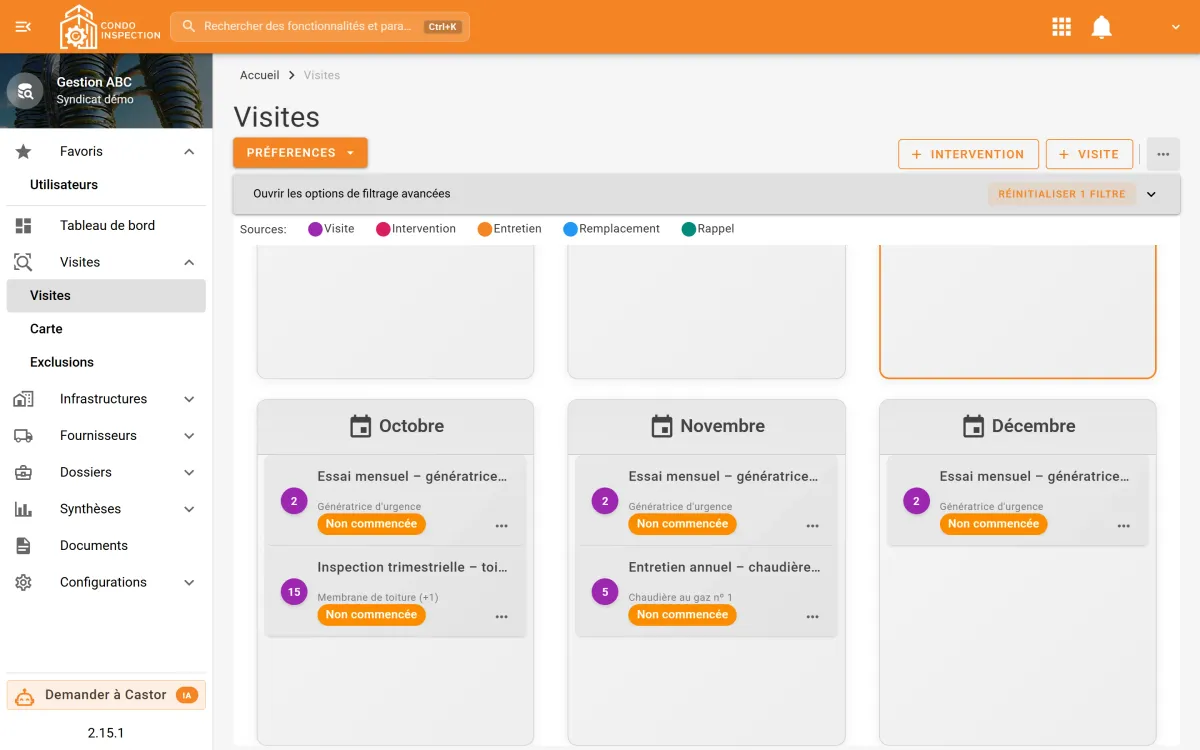Click the Castor robot icon
The height and width of the screenshot is (750, 1200).
25,696
